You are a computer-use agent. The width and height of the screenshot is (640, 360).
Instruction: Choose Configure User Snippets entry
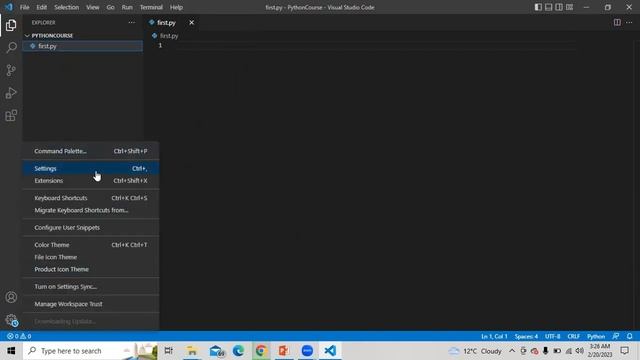coord(91,227)
